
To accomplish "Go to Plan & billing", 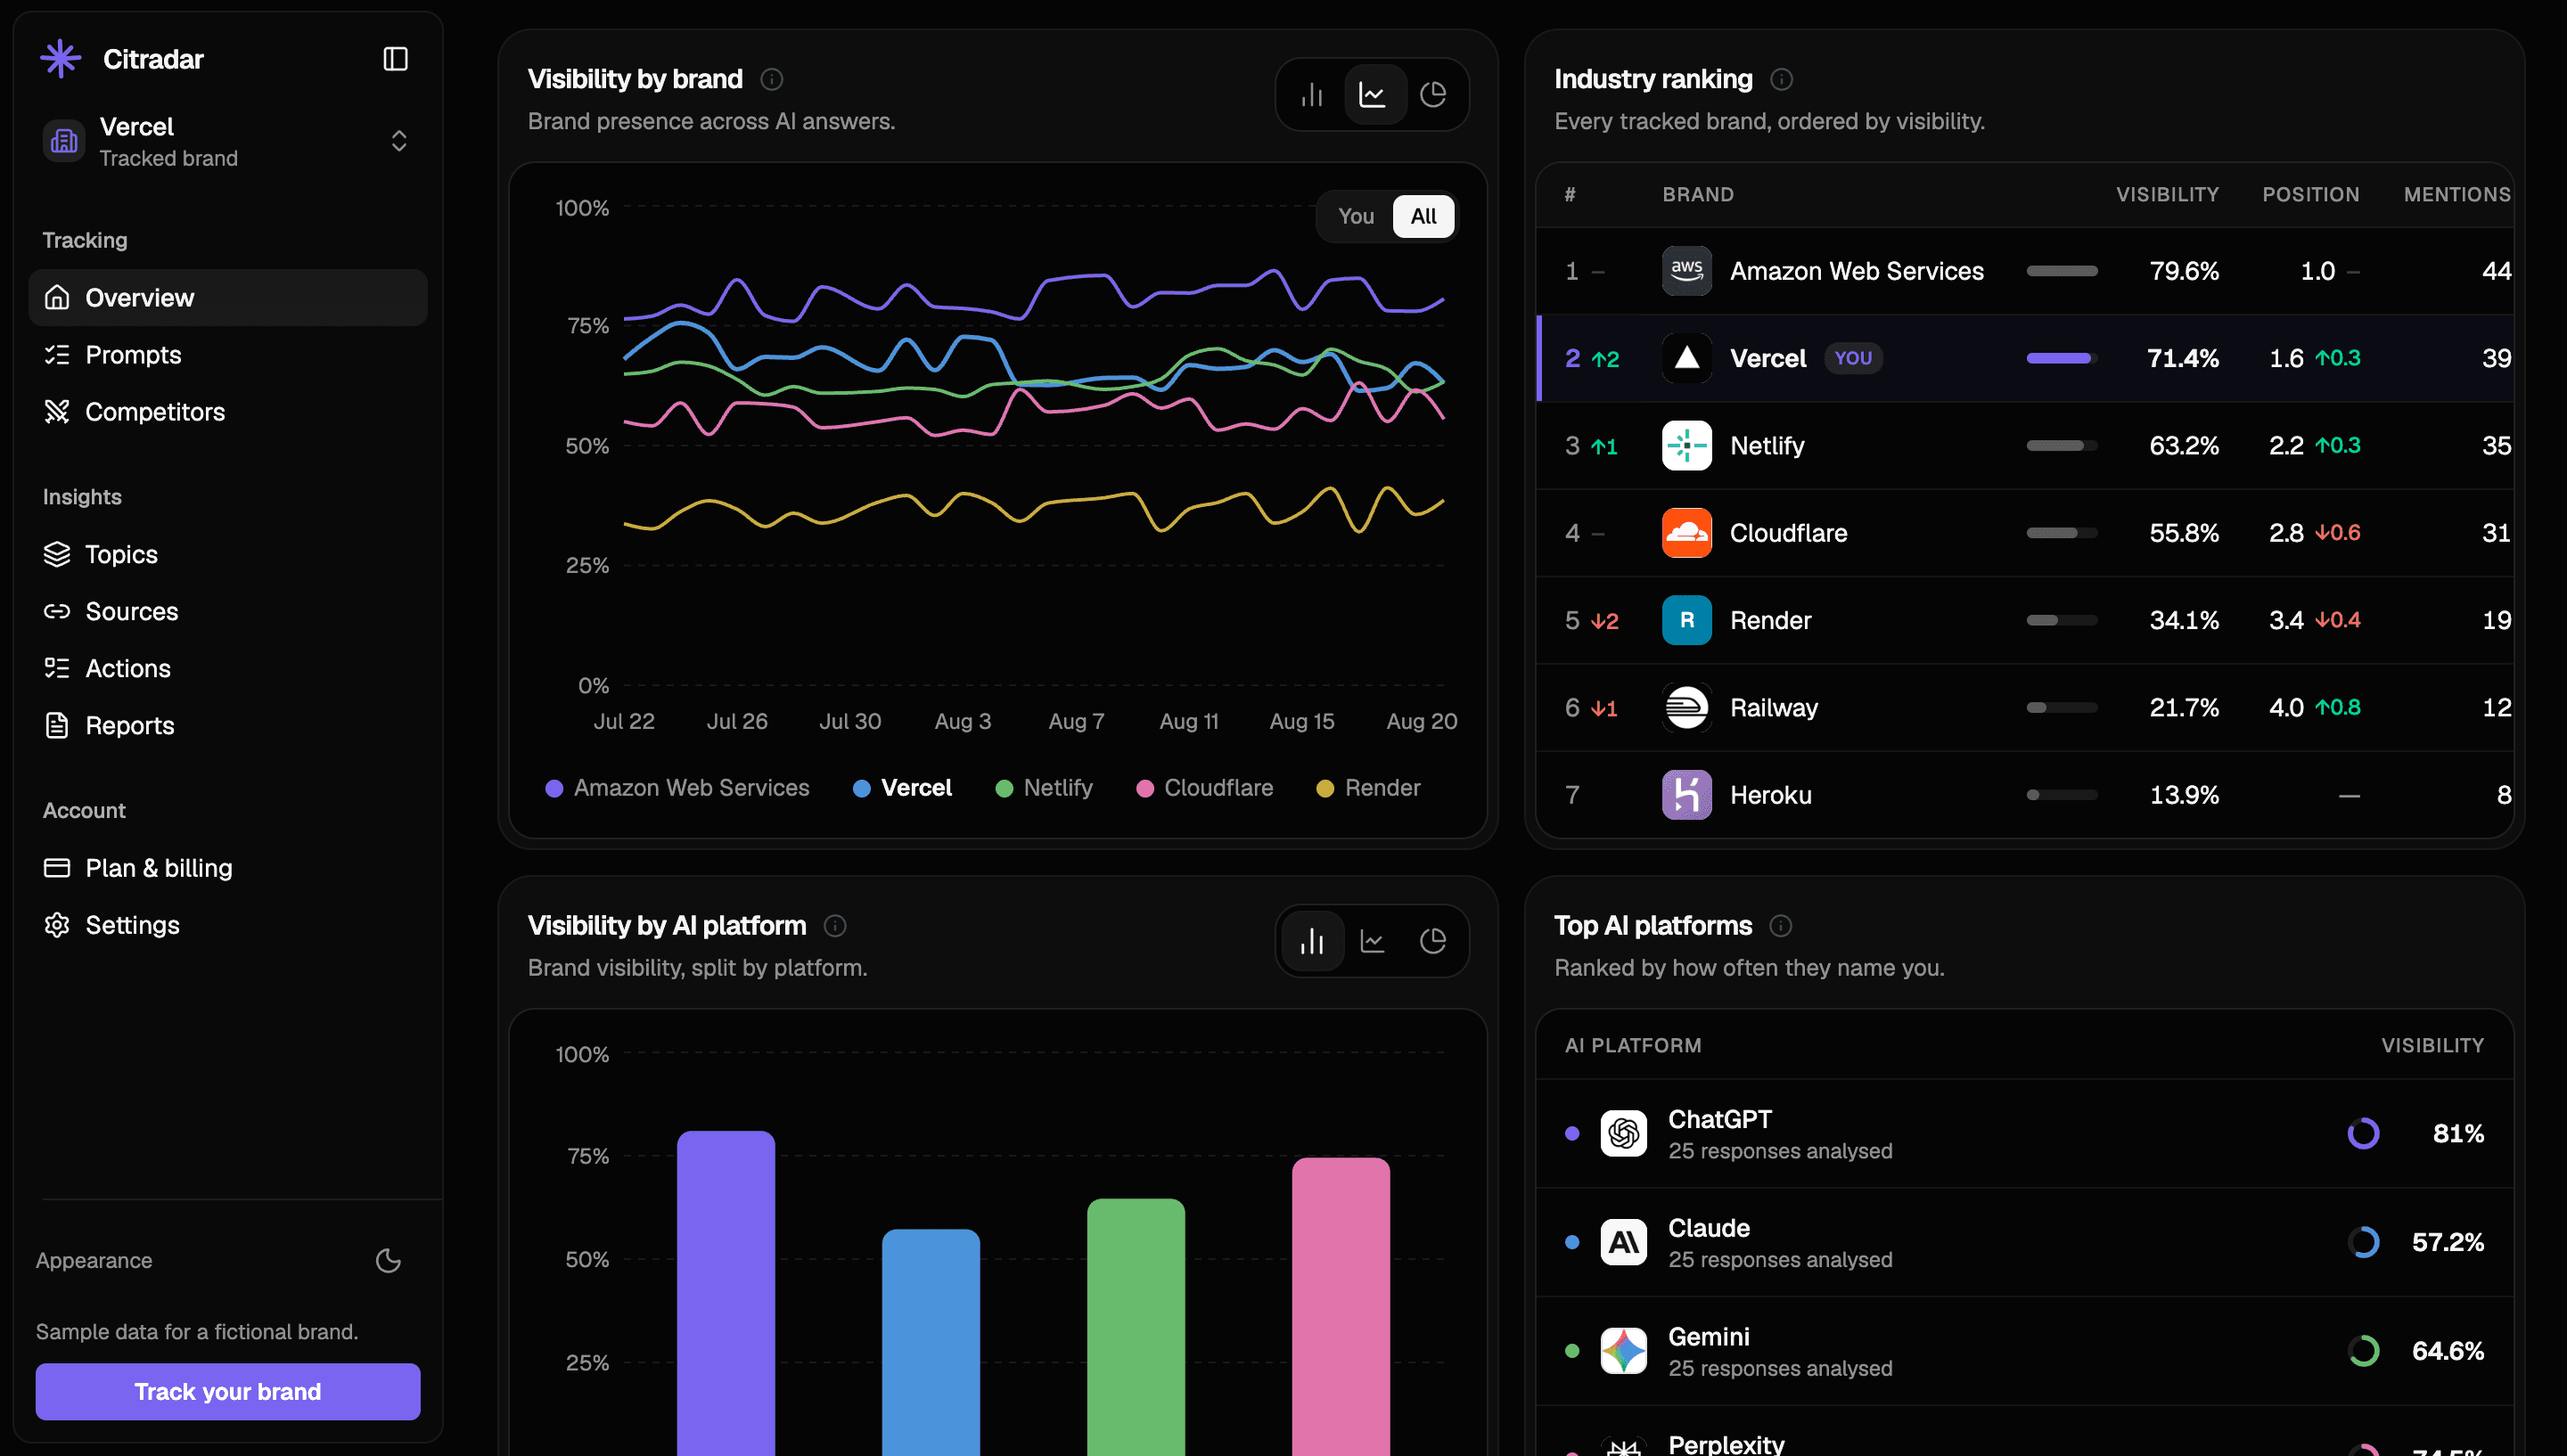I will coord(228,867).
